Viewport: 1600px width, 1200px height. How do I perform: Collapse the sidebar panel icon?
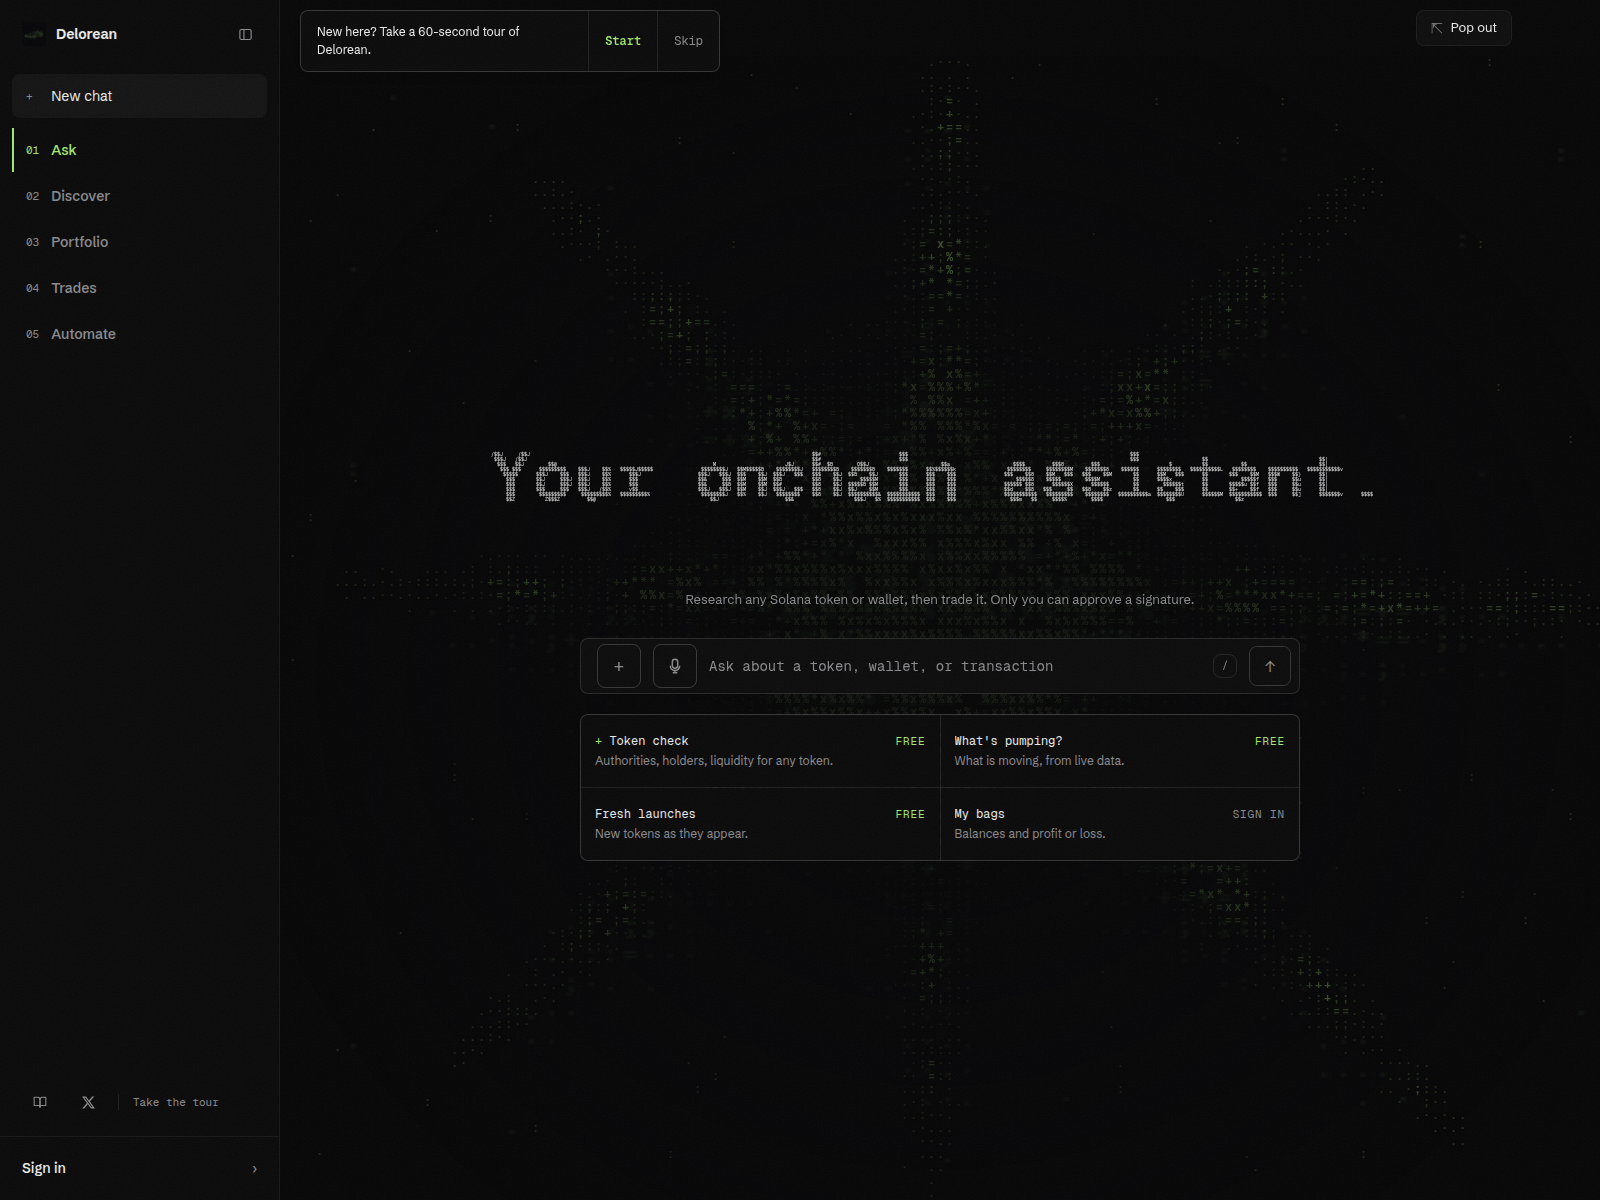pyautogui.click(x=245, y=34)
